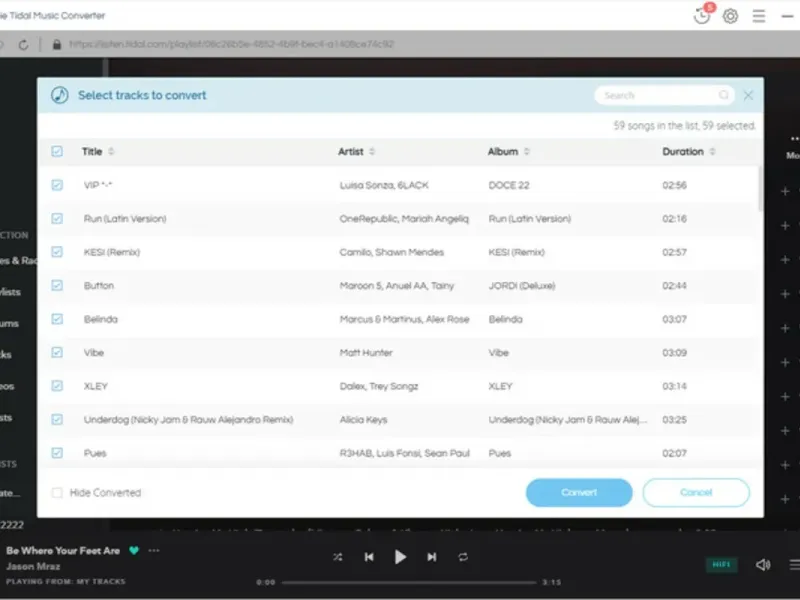Viewport: 800px width, 600px height.
Task: Click the HiFi quality badge
Action: click(x=721, y=564)
